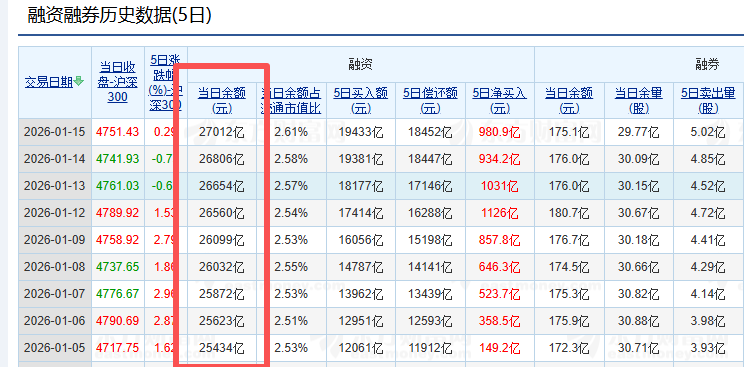Image resolution: width=744 pixels, height=367 pixels.
Task: Click closing value 4776.67
Action: (x=118, y=294)
